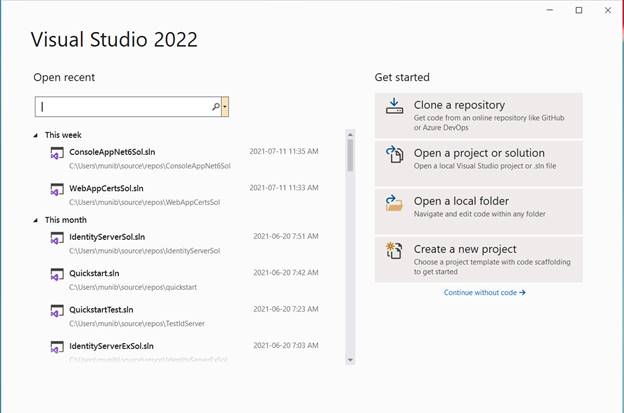This screenshot has height=413, width=624.
Task: Click the Clone a repository download icon
Action: pos(394,106)
